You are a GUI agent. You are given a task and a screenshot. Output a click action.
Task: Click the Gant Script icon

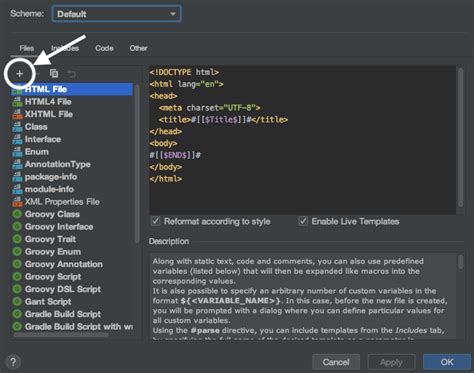click(x=17, y=302)
